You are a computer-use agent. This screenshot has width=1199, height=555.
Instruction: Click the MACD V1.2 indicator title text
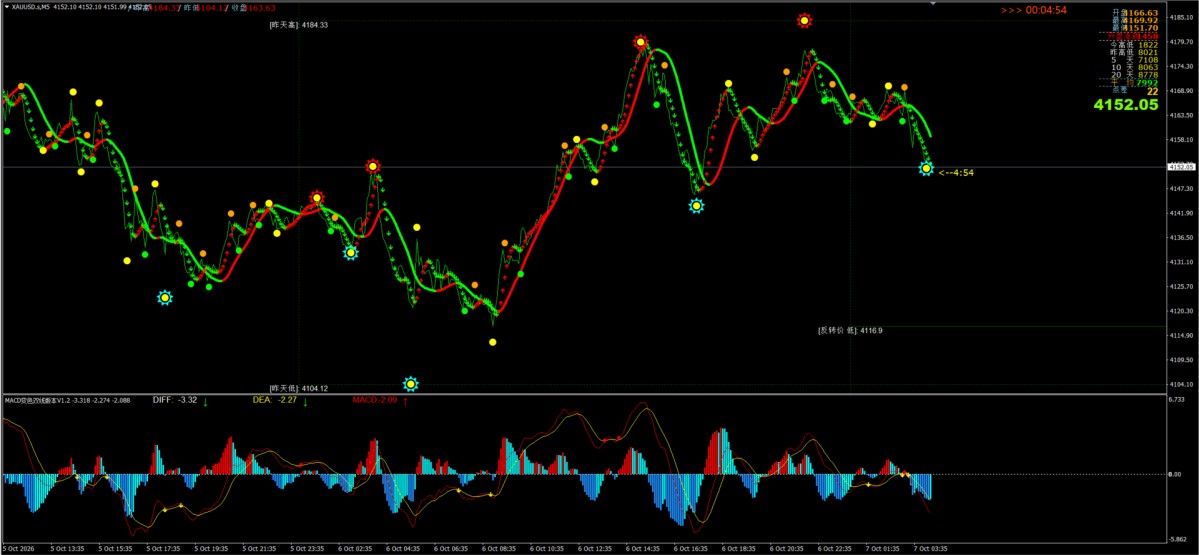pos(67,400)
